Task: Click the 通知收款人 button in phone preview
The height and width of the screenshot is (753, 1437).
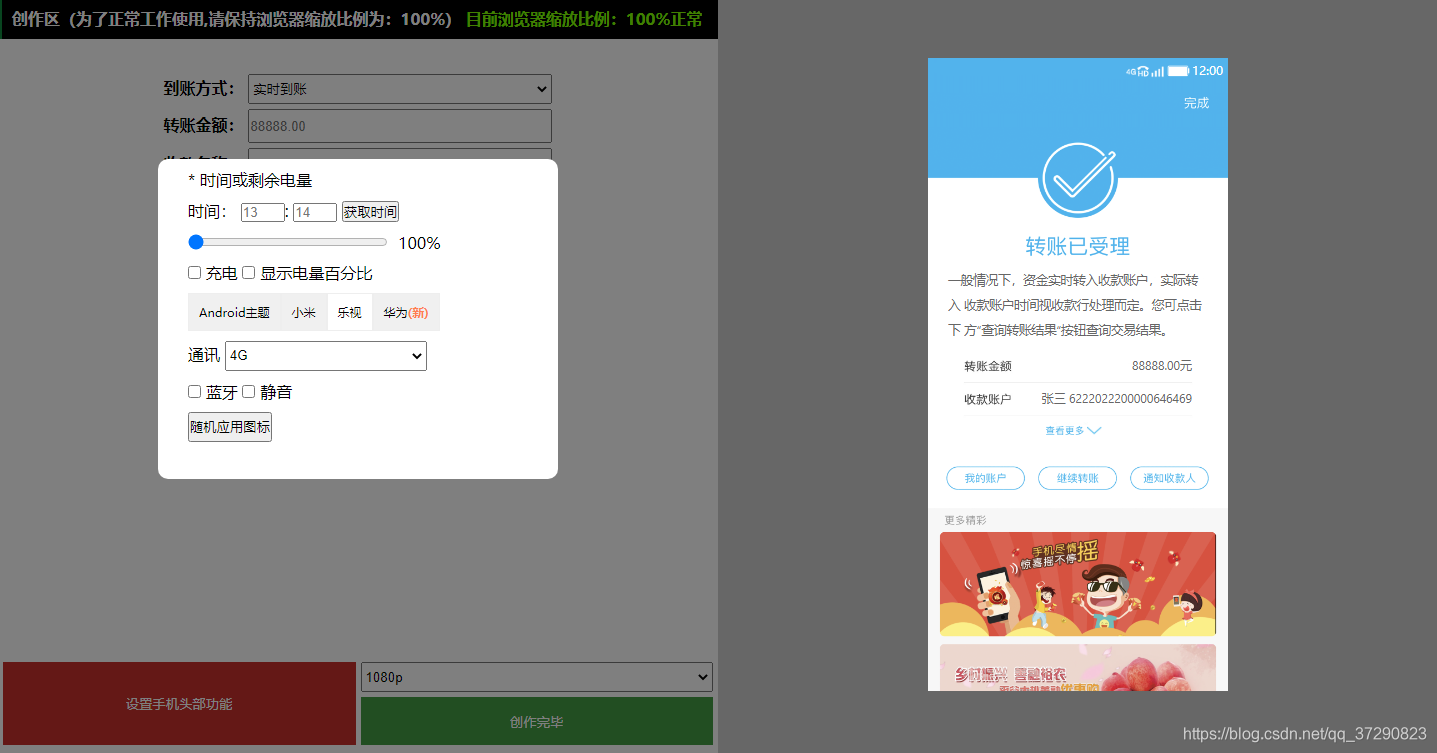Action: (1169, 478)
